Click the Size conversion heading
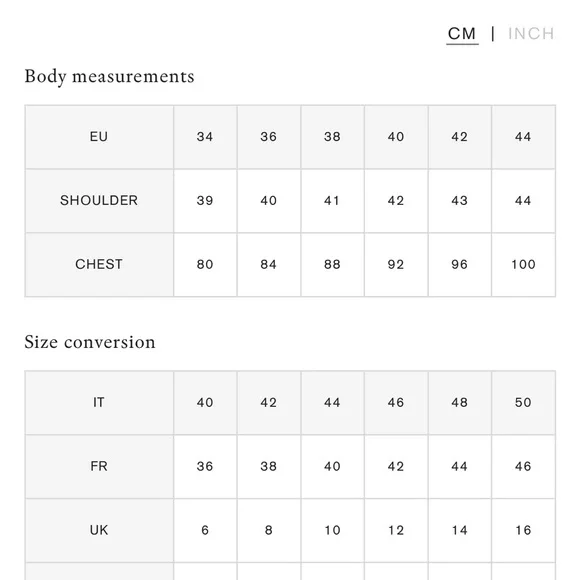 click(90, 342)
